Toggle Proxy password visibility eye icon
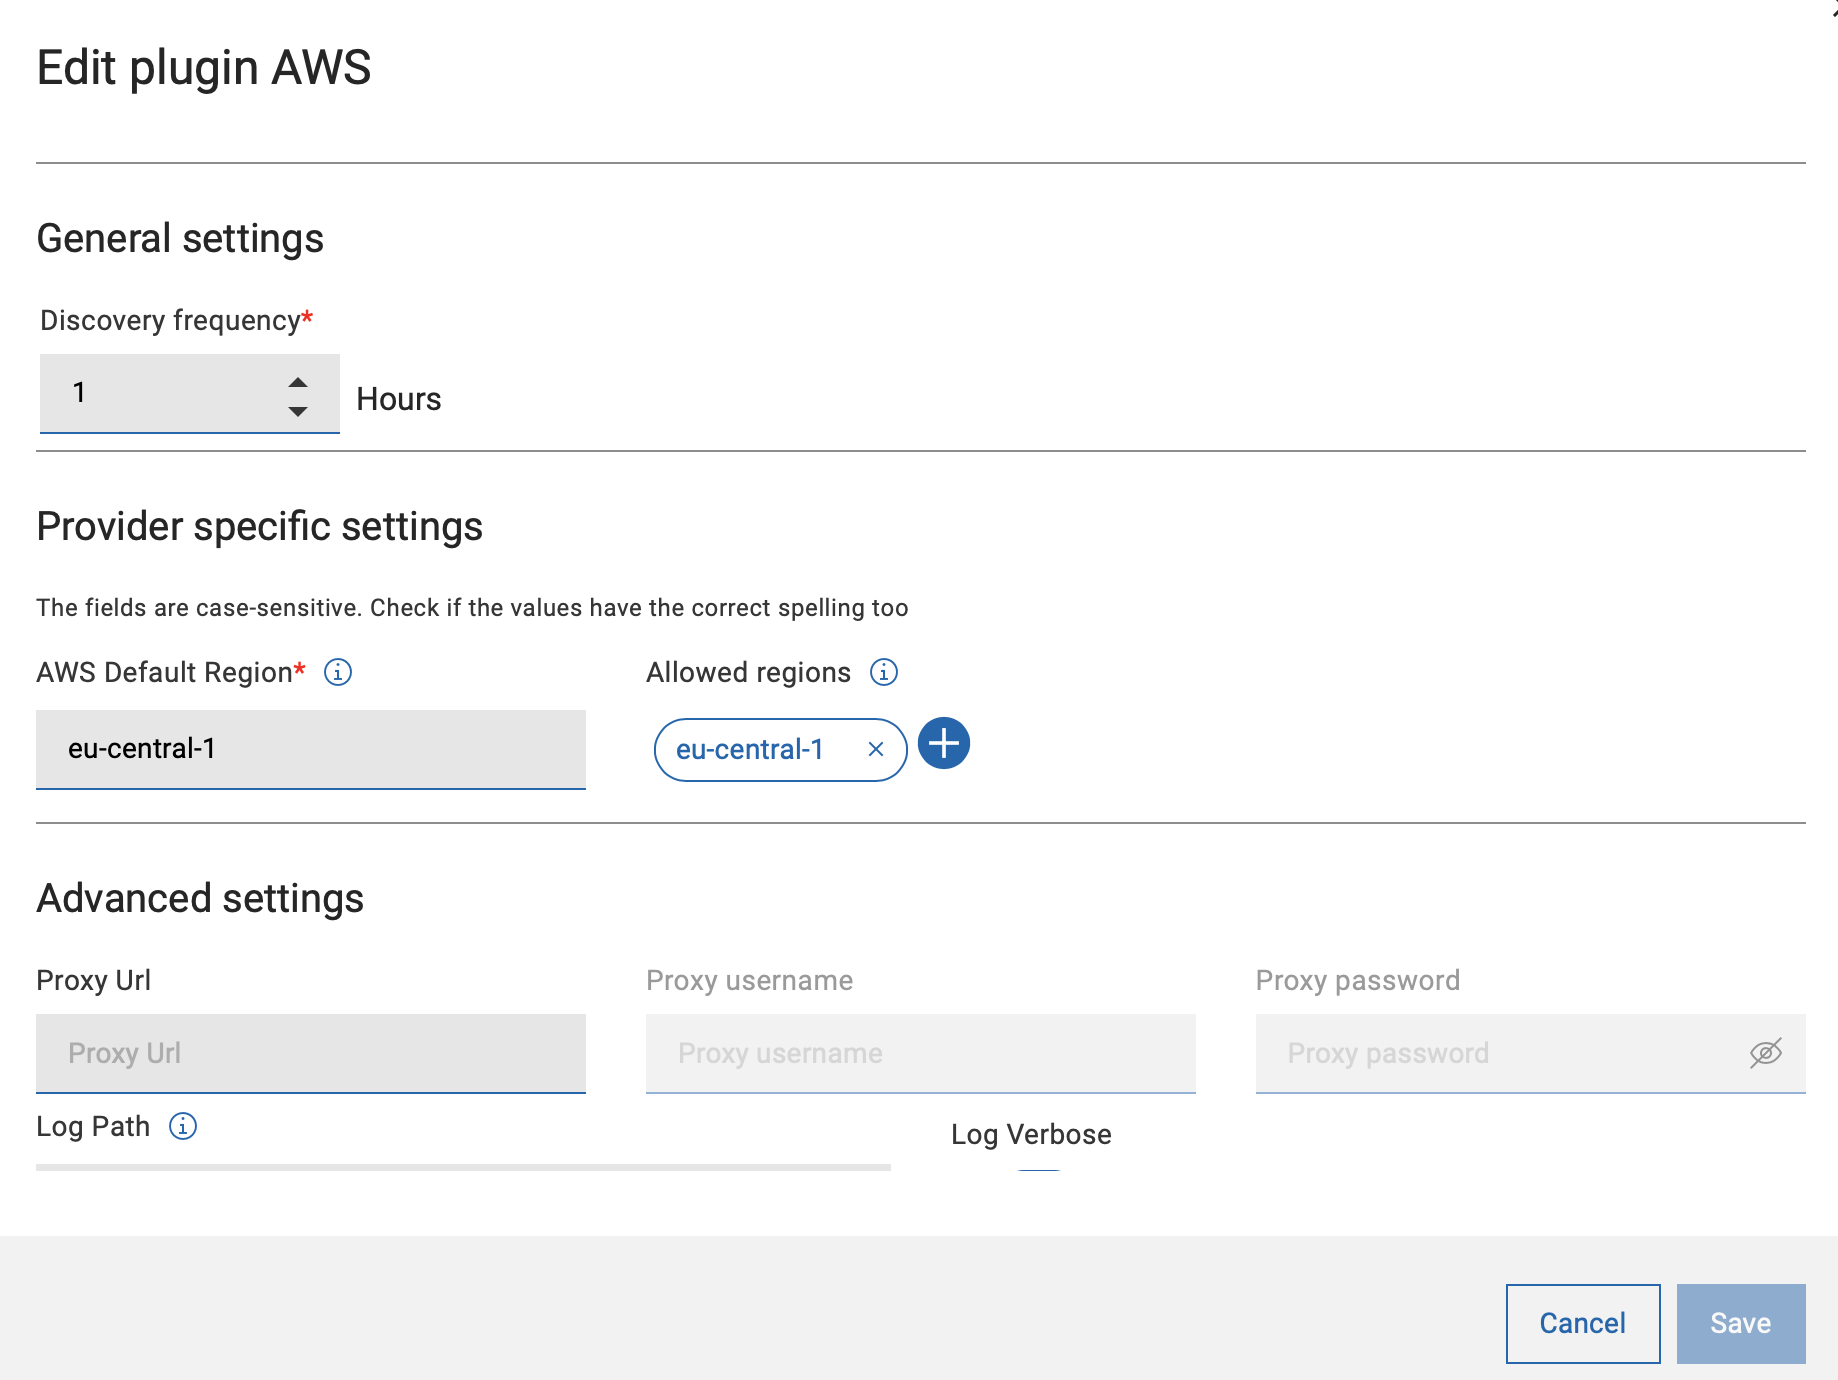Viewport: 1838px width, 1380px height. click(x=1765, y=1053)
